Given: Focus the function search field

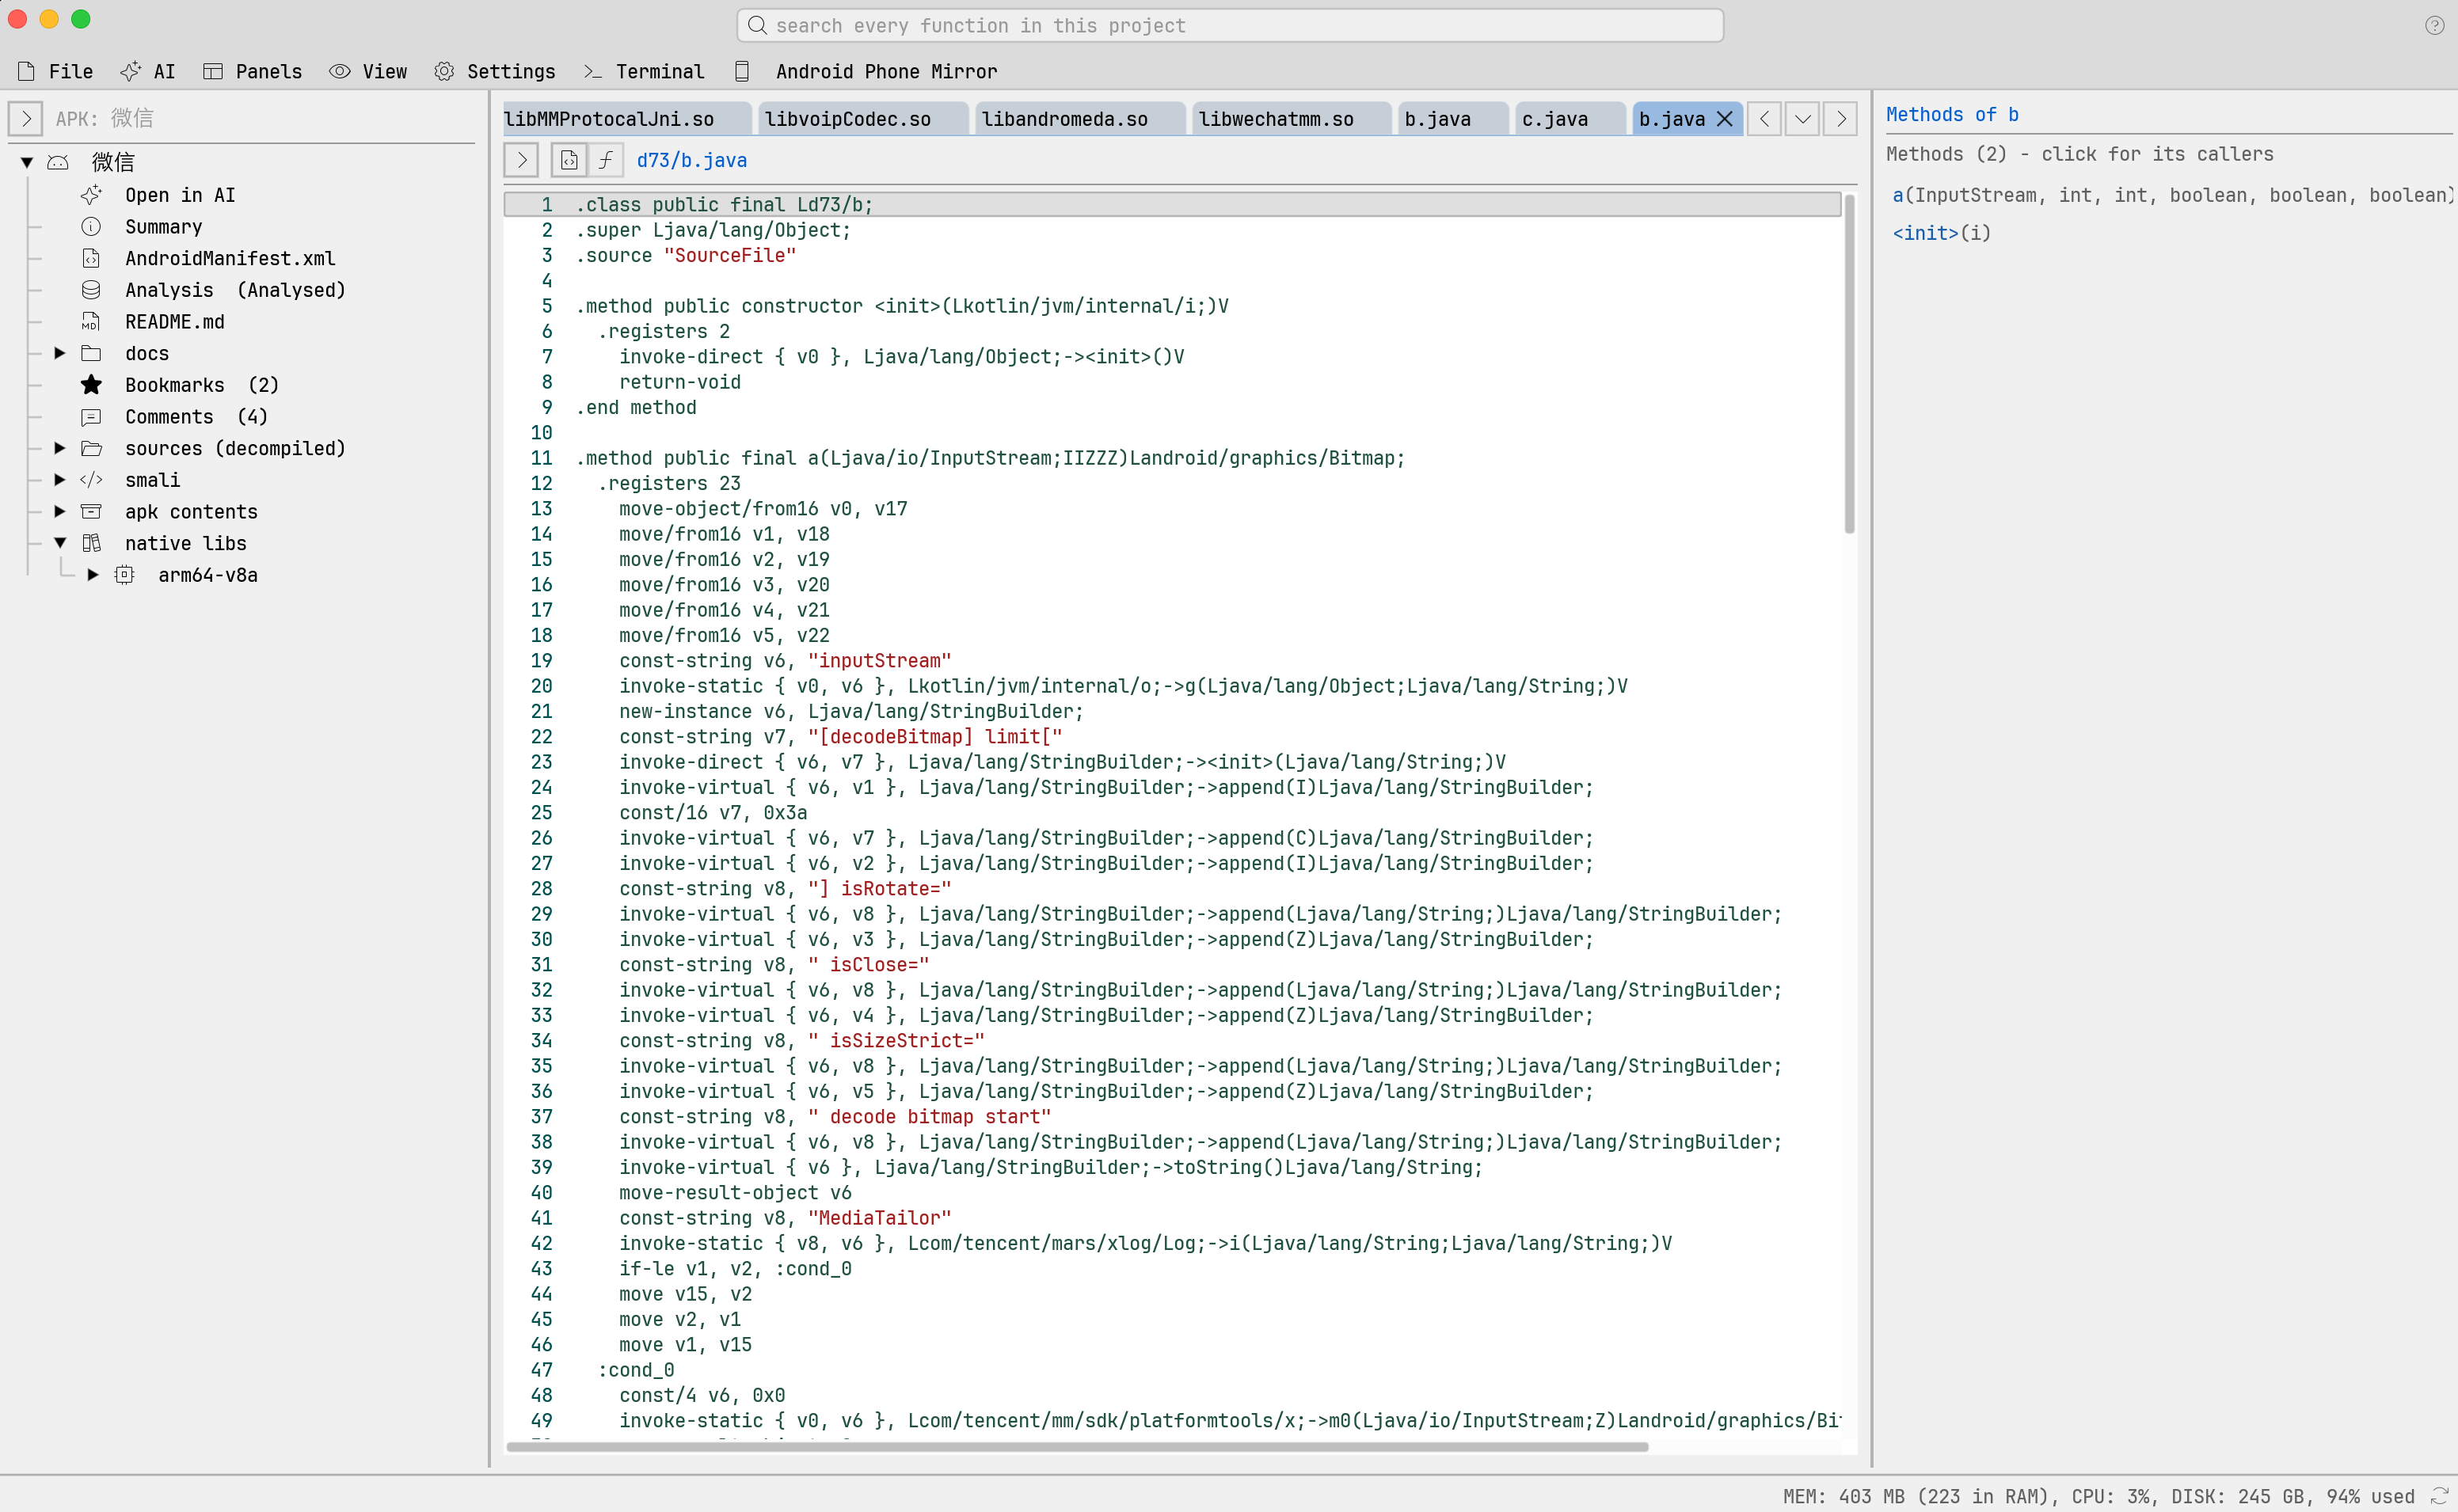Looking at the screenshot, I should (x=1230, y=25).
